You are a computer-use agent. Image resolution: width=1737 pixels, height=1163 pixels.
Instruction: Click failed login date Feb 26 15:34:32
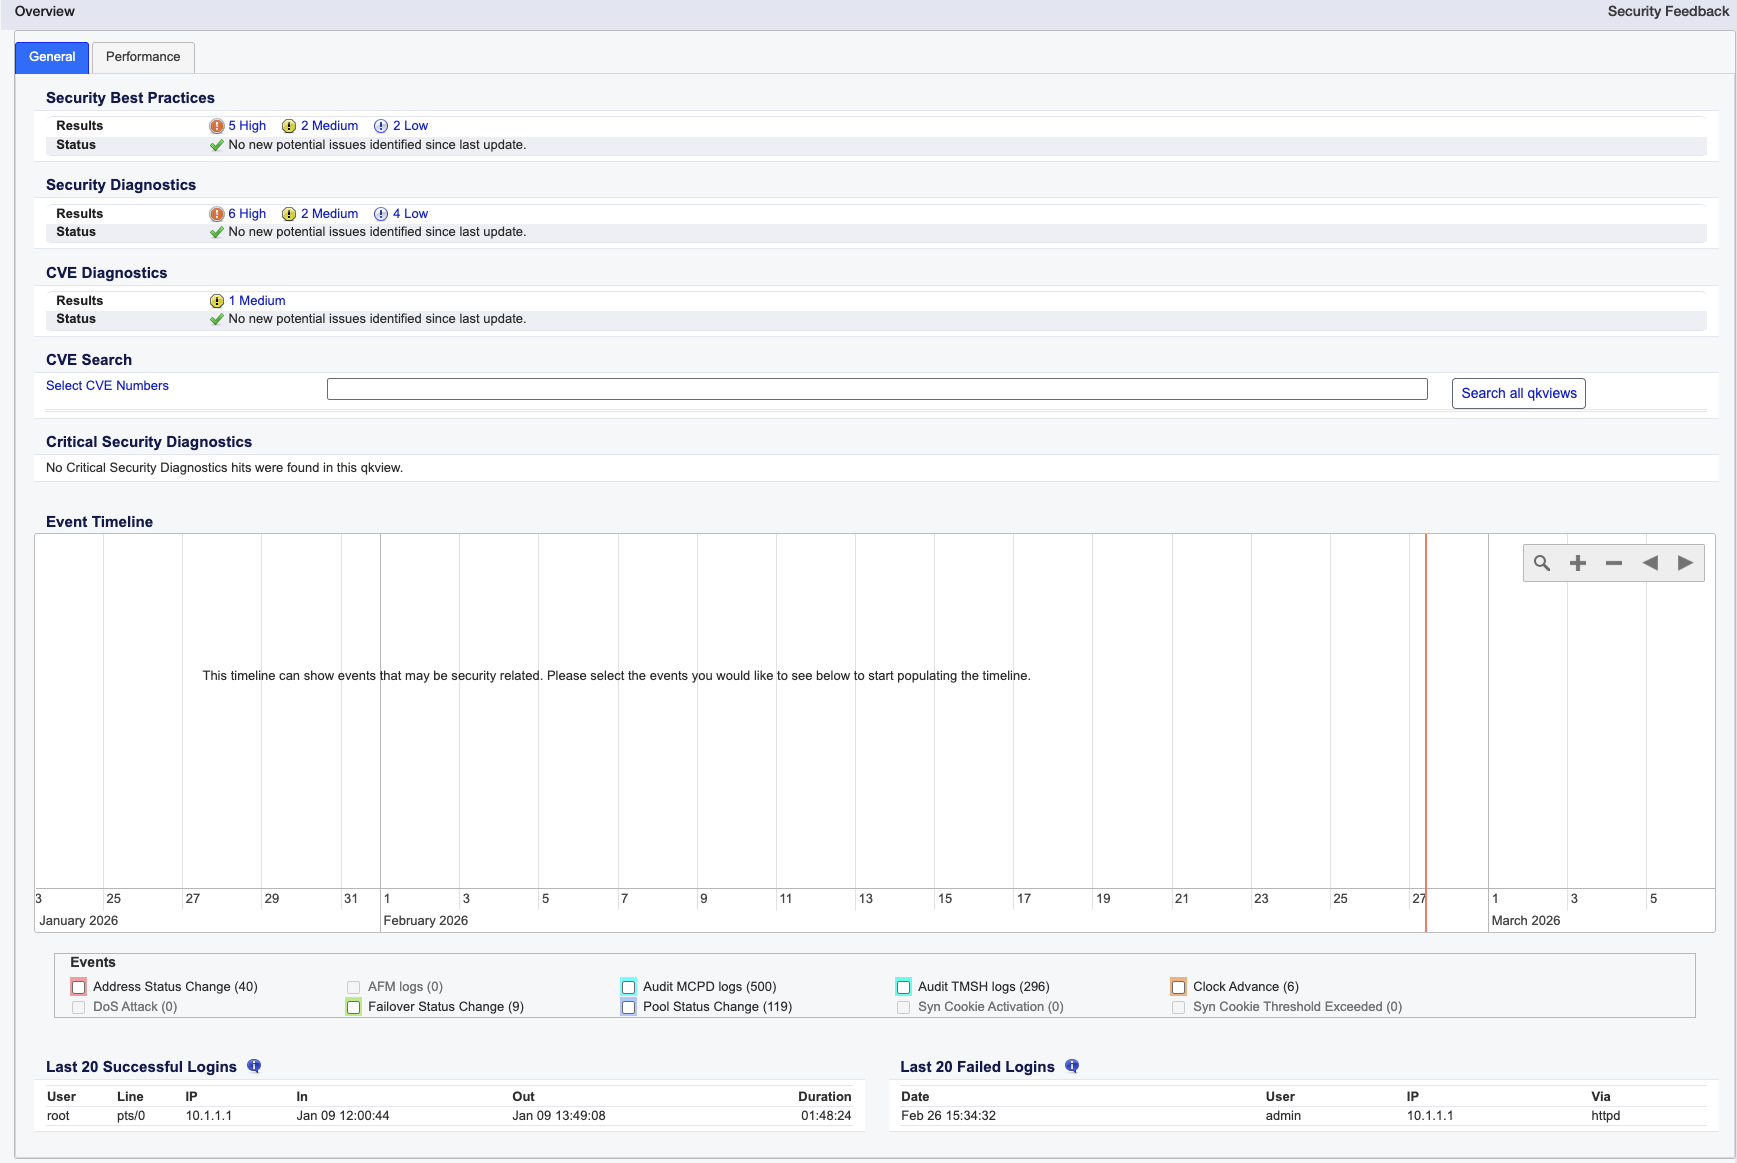click(948, 1116)
